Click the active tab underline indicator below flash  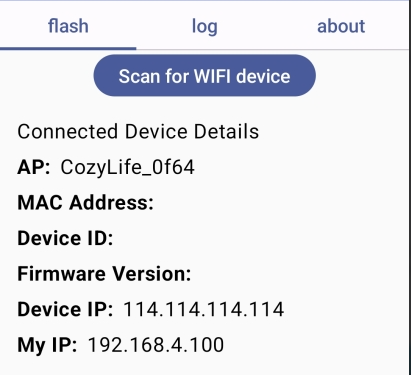(68, 49)
